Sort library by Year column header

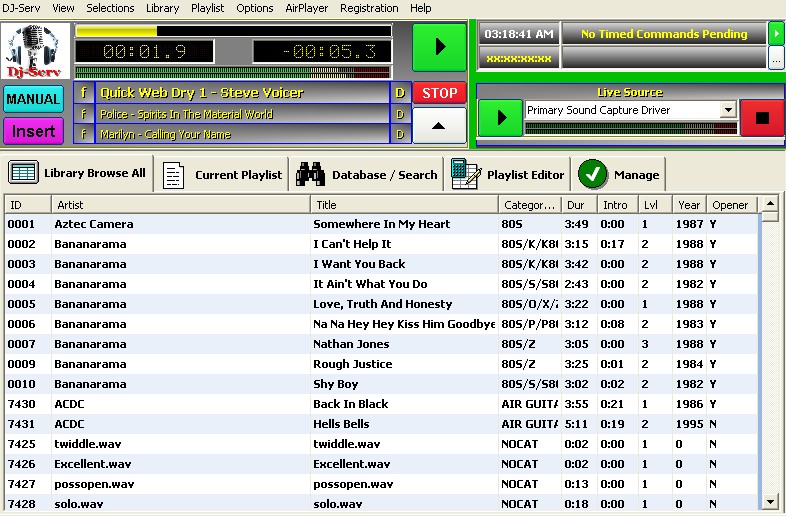pyautogui.click(x=689, y=205)
